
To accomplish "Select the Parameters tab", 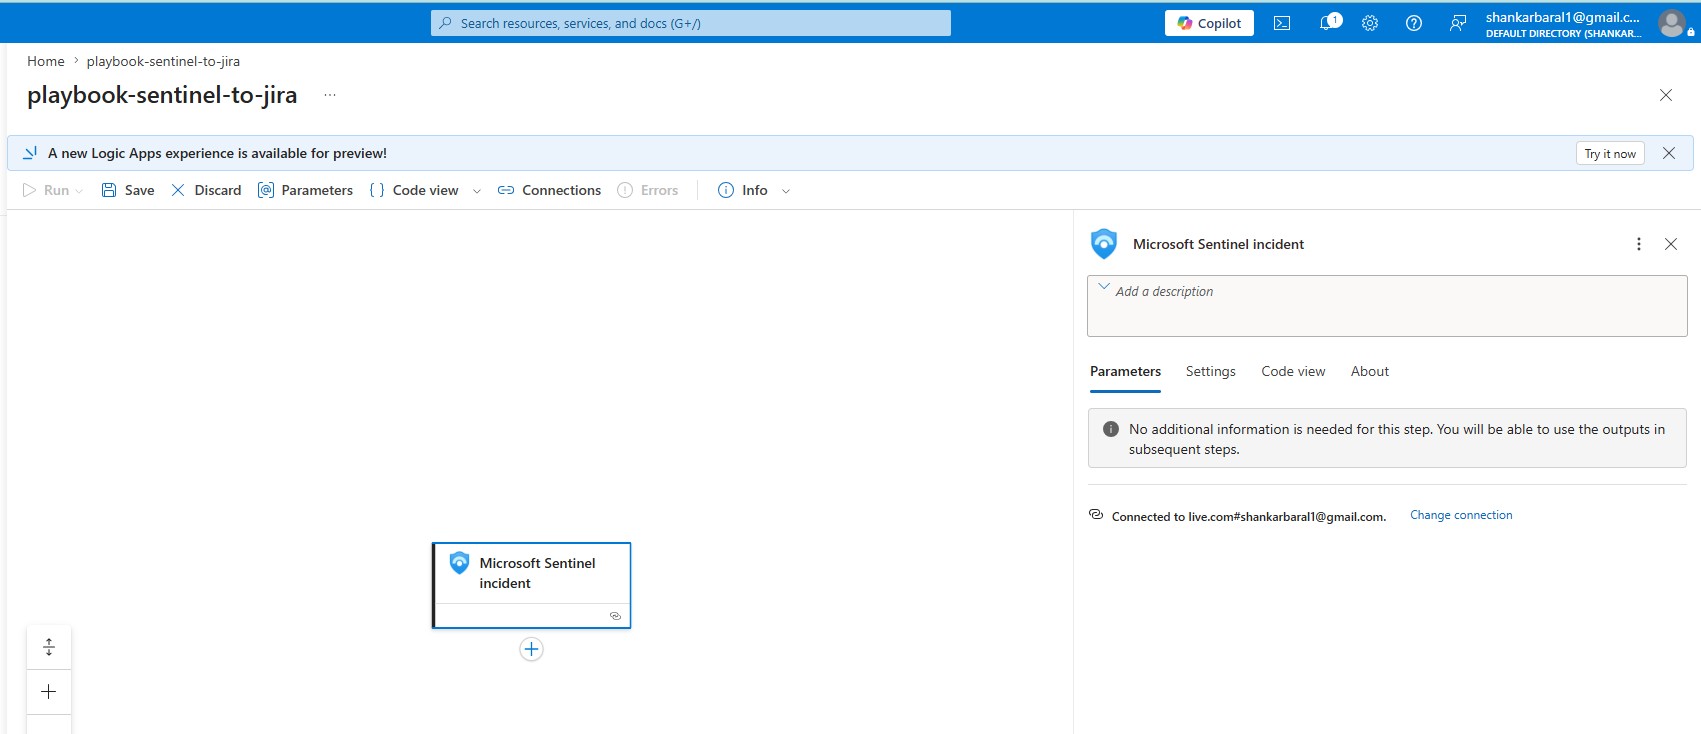I will click(x=1125, y=371).
